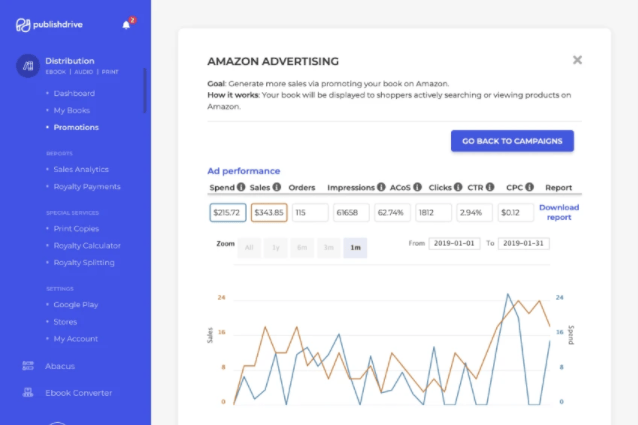
Task: Click the To date field 2019-01-31
Action: (524, 244)
